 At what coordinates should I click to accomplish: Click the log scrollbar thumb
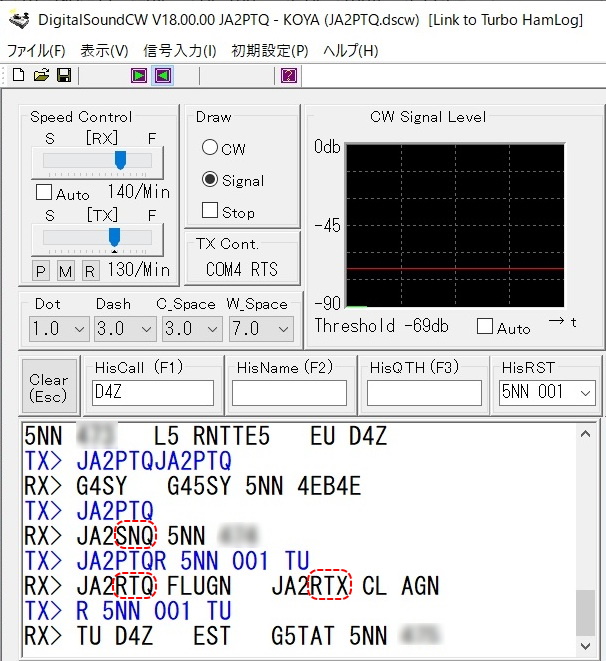coord(585,613)
